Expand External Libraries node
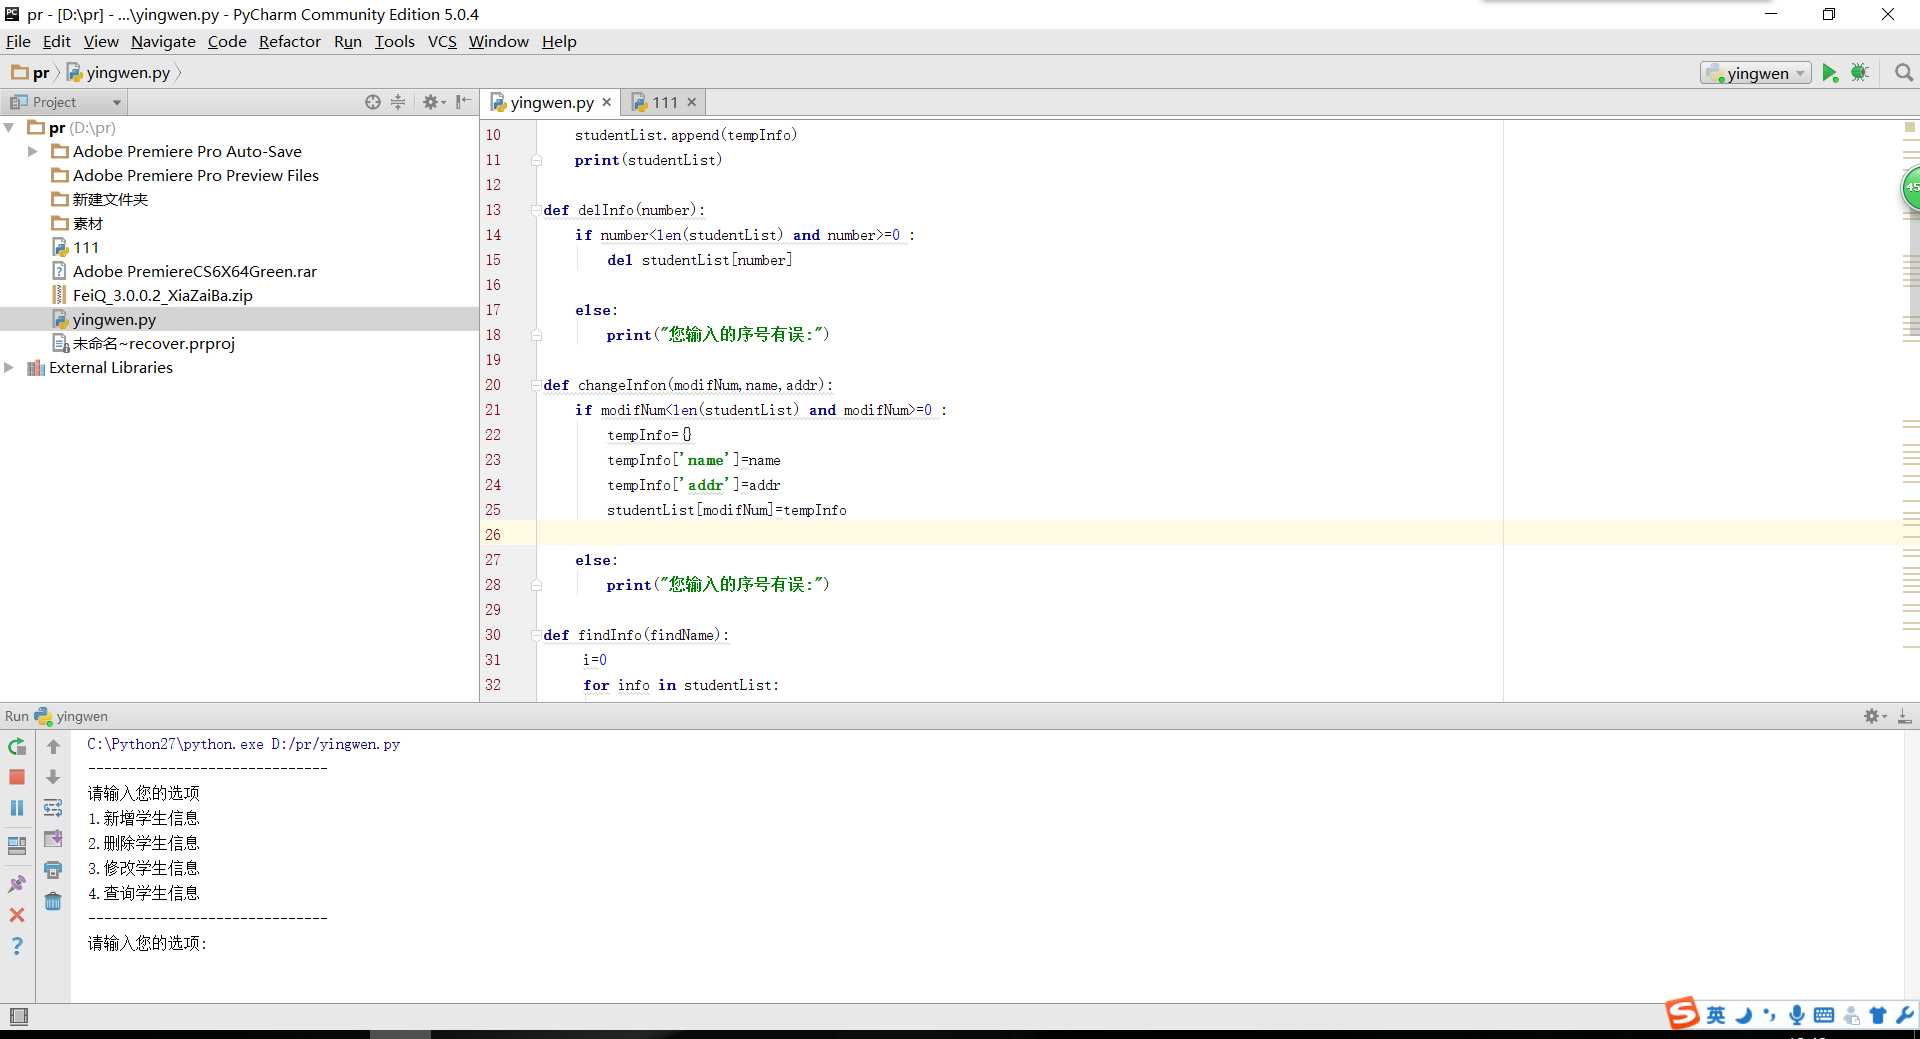This screenshot has width=1920, height=1039. click(9, 368)
